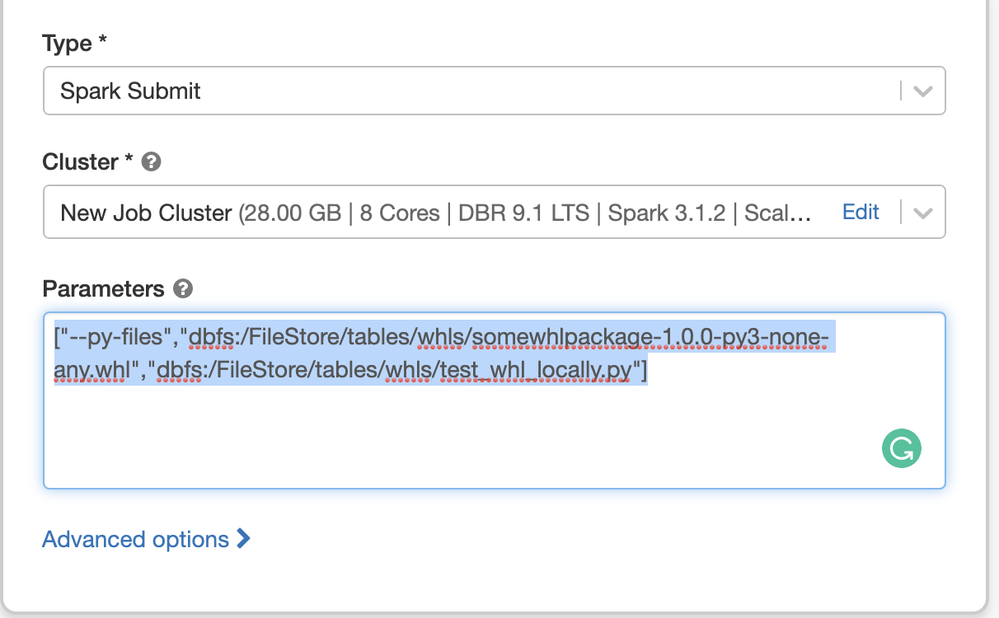Screen dimensions: 999x618
Task: Click the chevron next to Advanced options
Action: click(x=243, y=540)
